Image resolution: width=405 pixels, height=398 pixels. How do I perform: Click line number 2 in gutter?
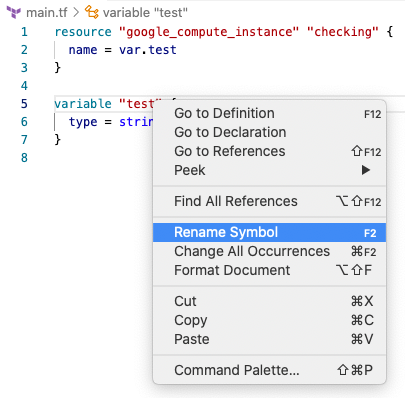pyautogui.click(x=24, y=50)
